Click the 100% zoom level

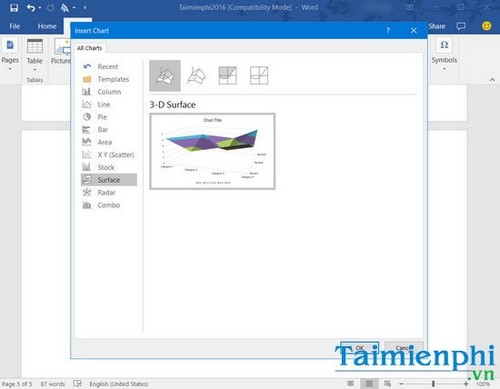pos(483,384)
